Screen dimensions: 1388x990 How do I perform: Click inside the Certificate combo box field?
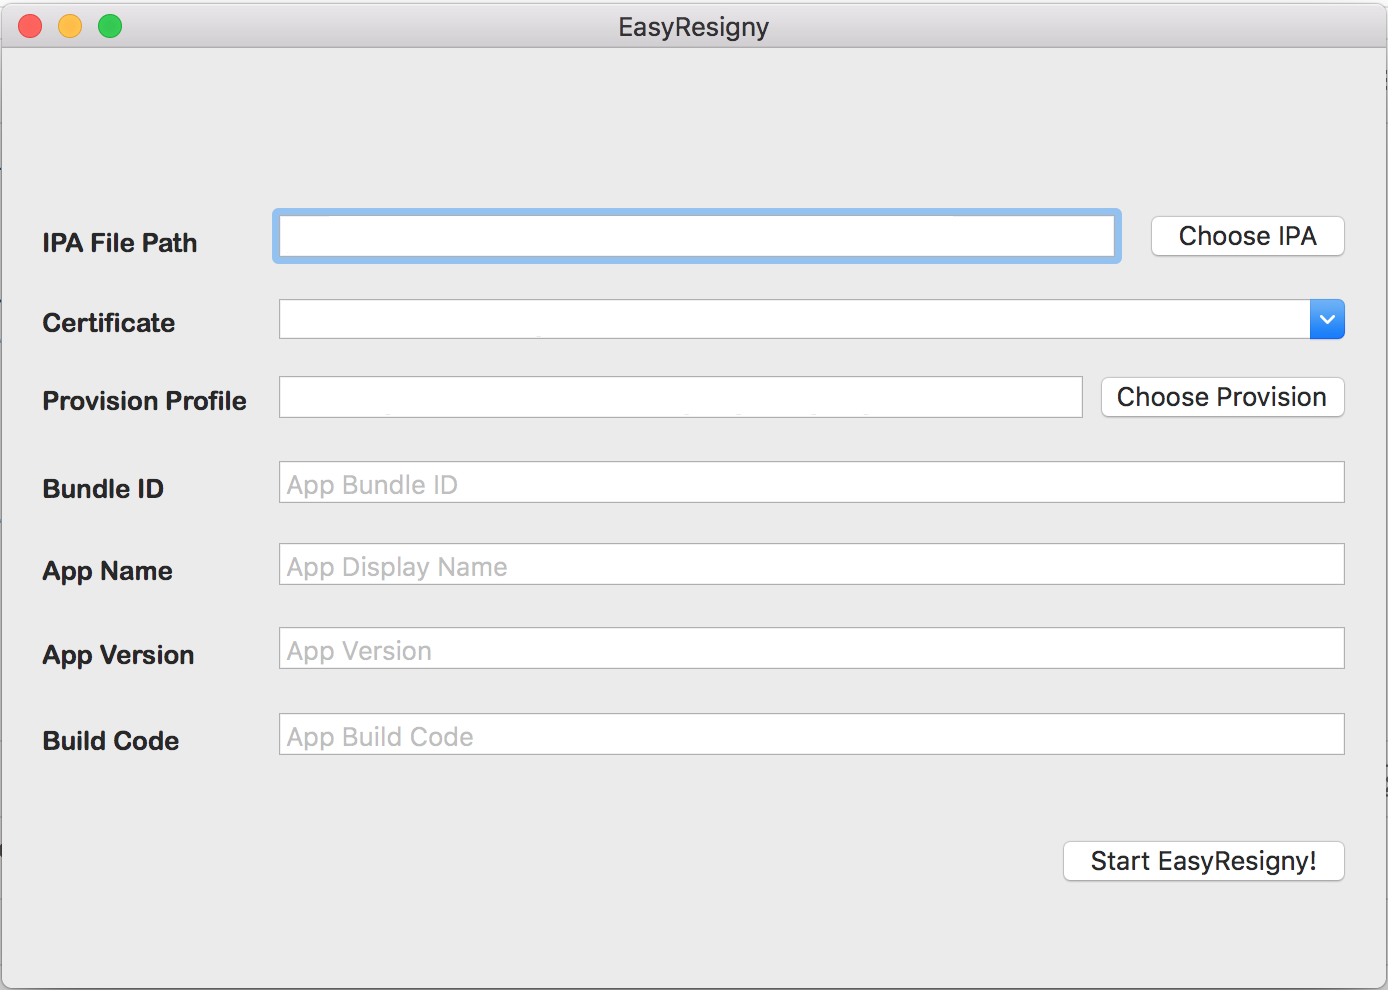click(x=793, y=320)
